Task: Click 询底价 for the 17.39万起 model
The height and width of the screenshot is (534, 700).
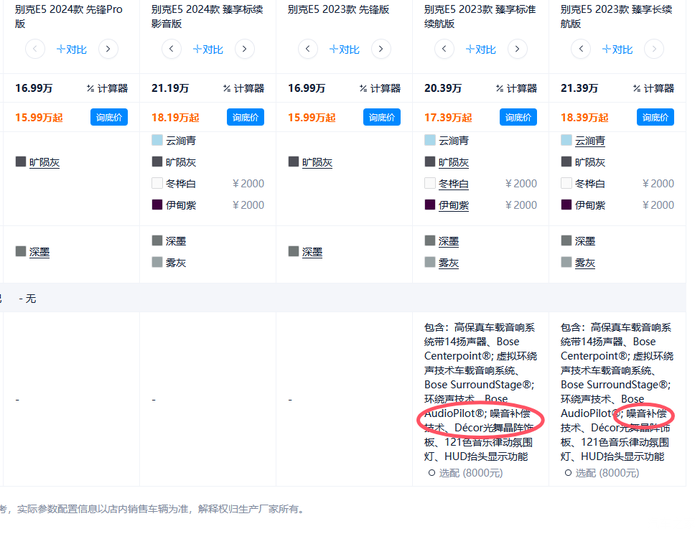Action: click(x=518, y=117)
